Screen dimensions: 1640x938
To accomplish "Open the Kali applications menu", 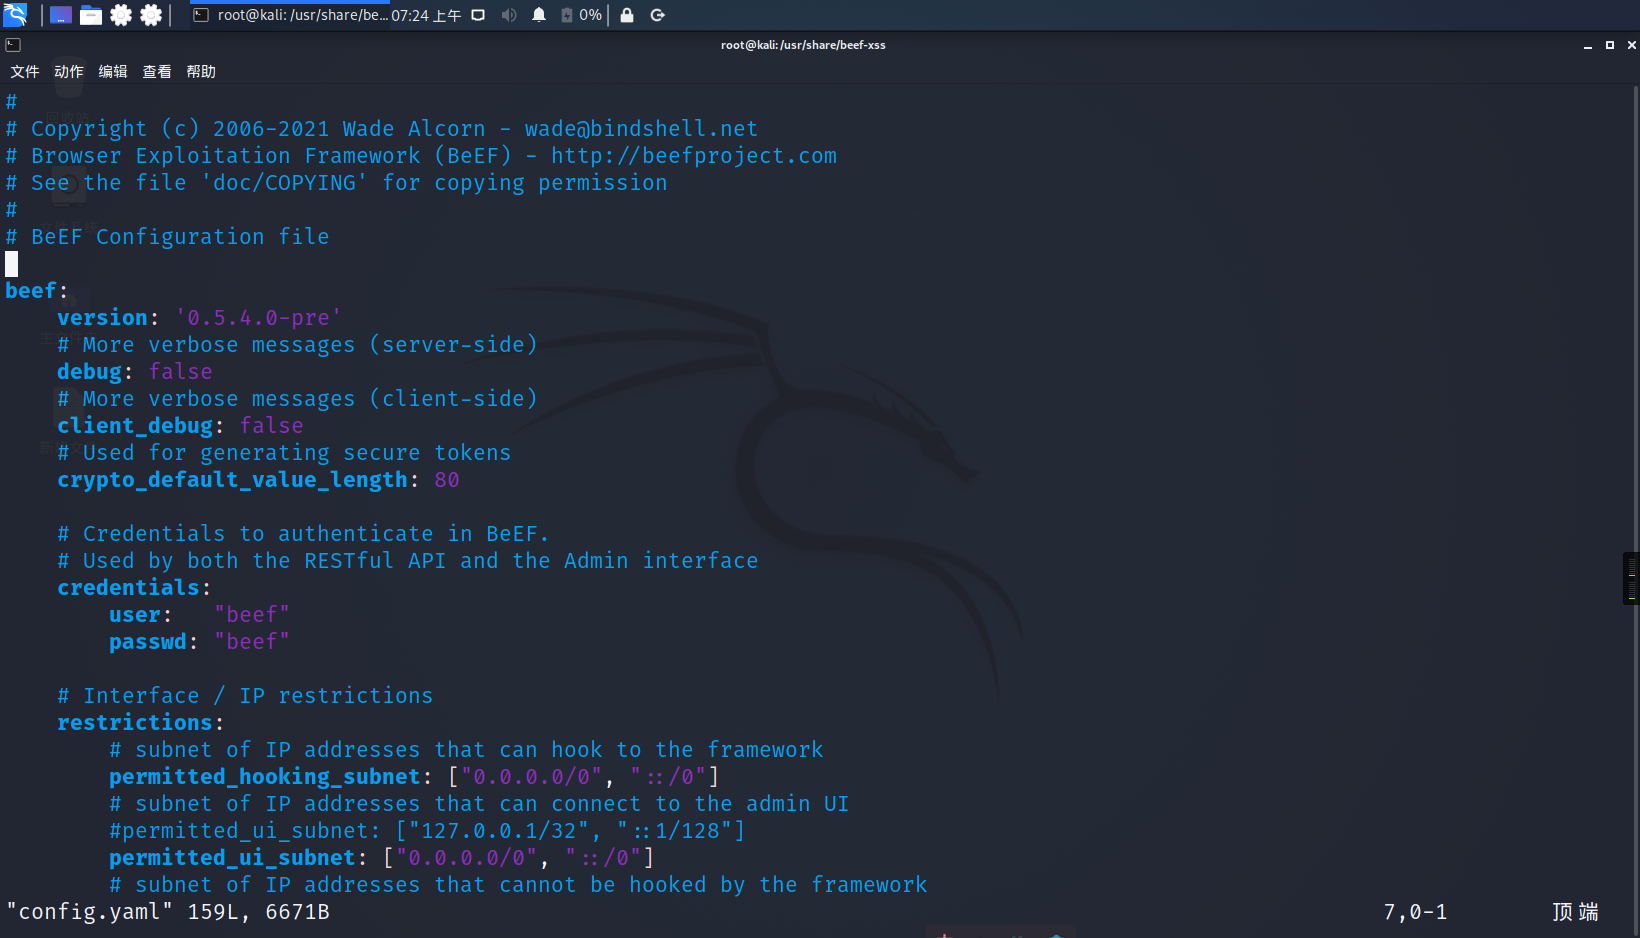I will pos(15,15).
